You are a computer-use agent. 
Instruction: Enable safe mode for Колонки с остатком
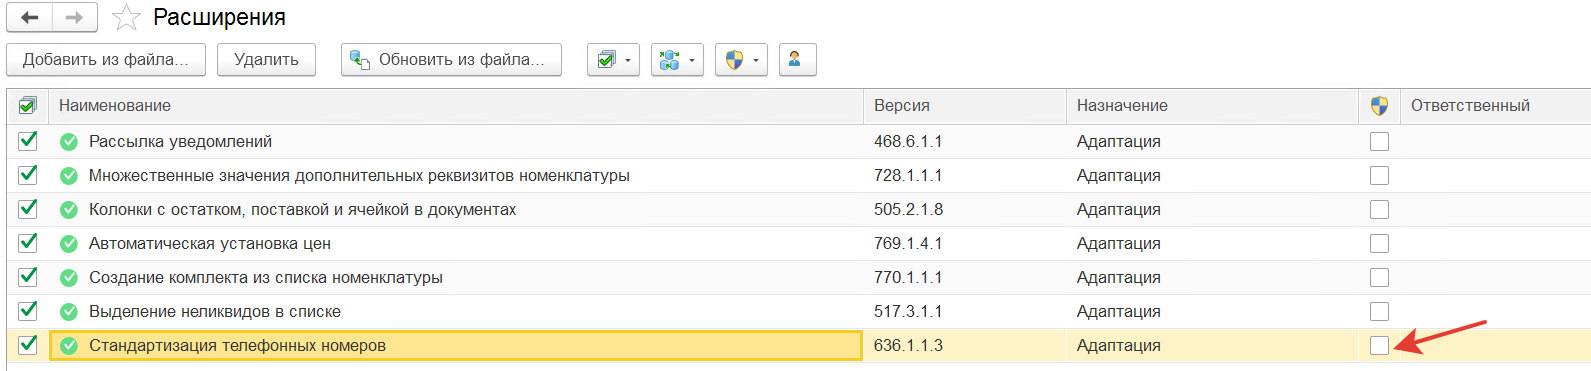pyautogui.click(x=1379, y=210)
